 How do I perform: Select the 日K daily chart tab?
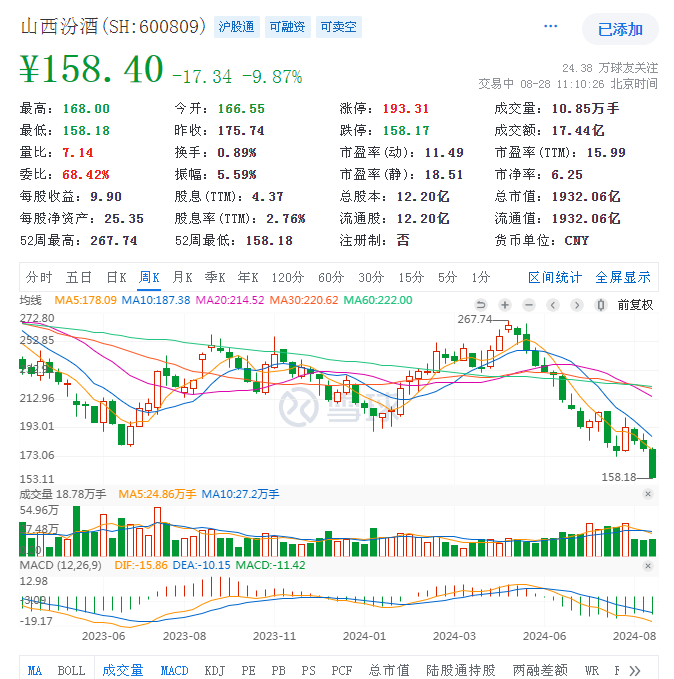(x=116, y=277)
